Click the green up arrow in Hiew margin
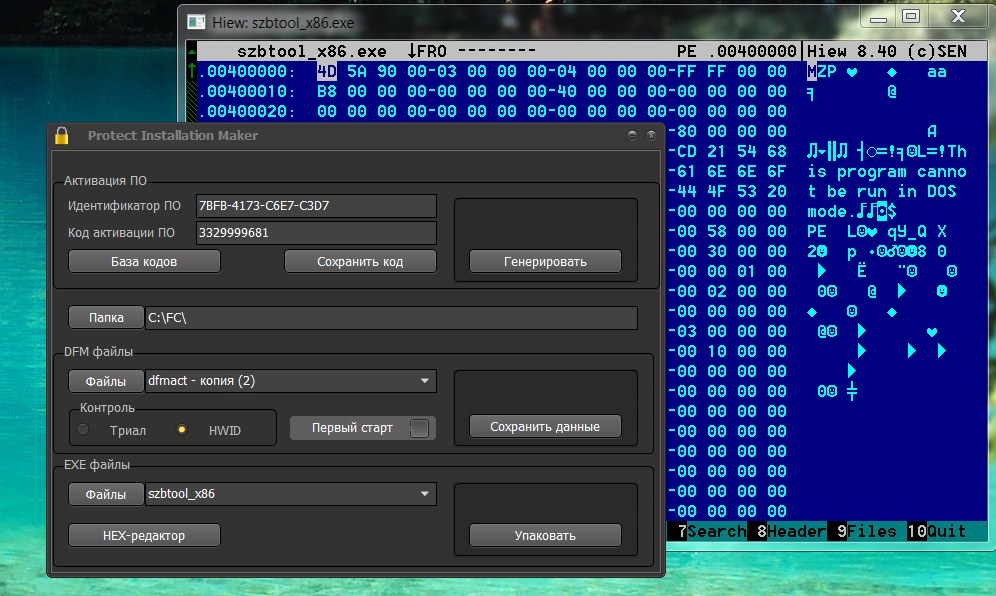 pos(191,71)
